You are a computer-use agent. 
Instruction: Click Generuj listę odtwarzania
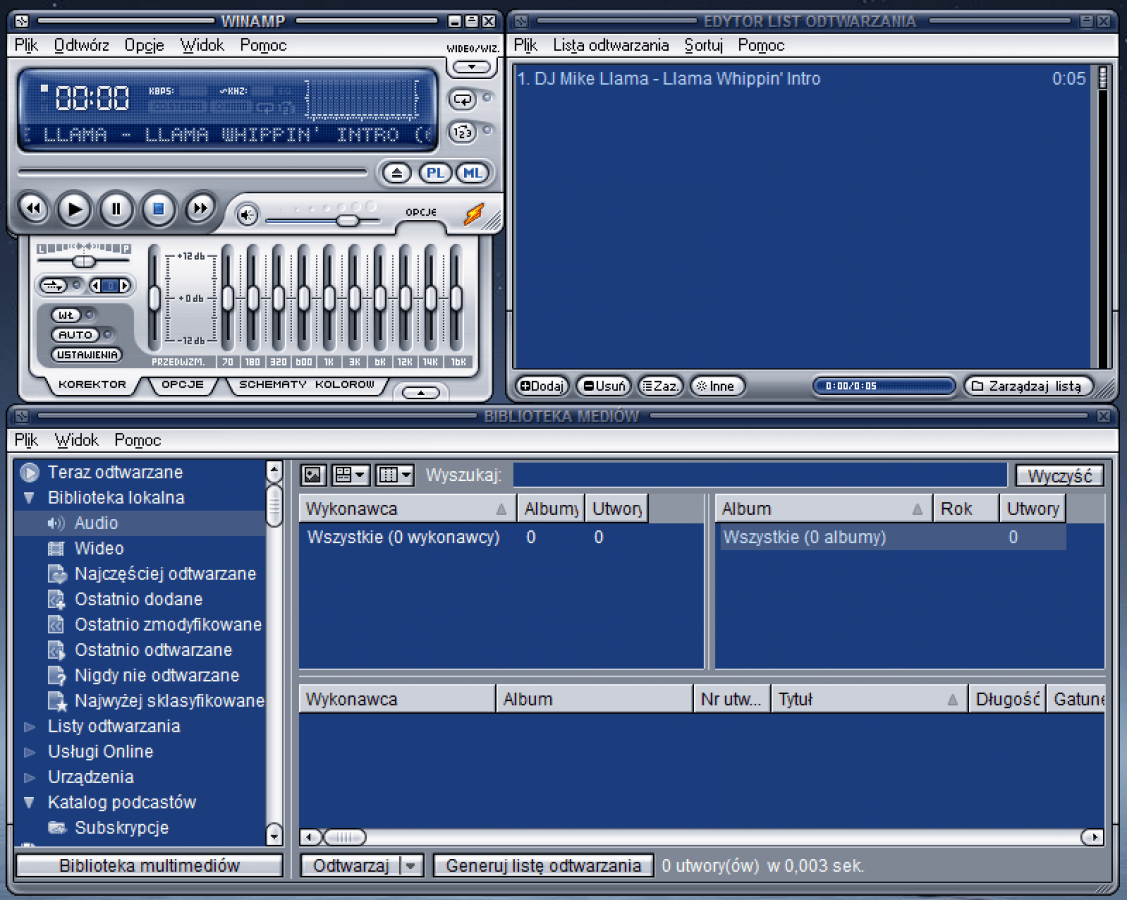543,865
